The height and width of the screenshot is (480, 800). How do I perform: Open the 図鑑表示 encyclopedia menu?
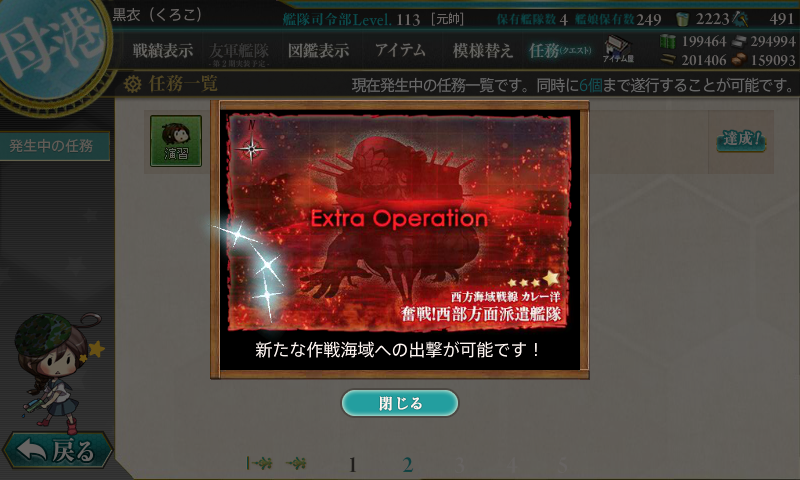[x=318, y=50]
